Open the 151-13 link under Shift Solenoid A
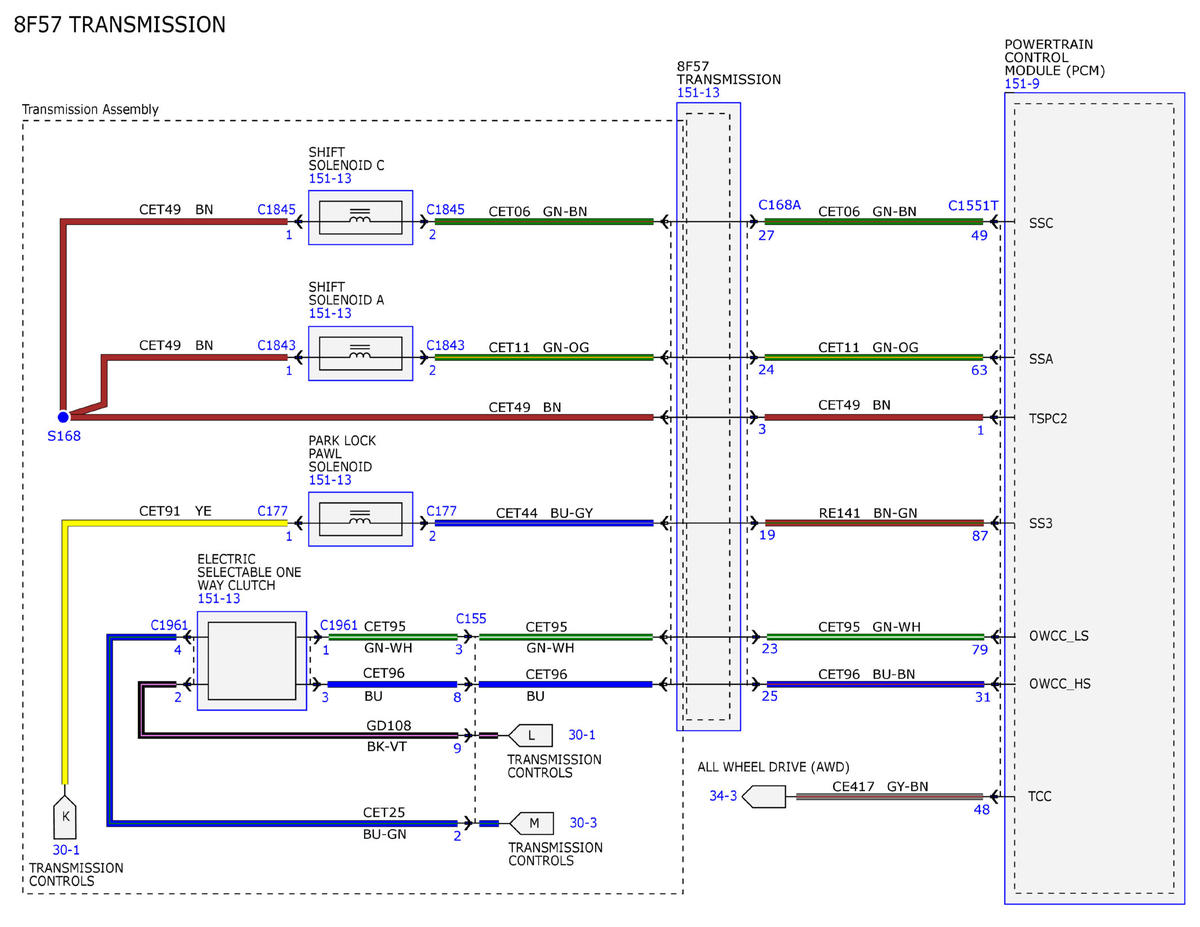 click(330, 313)
